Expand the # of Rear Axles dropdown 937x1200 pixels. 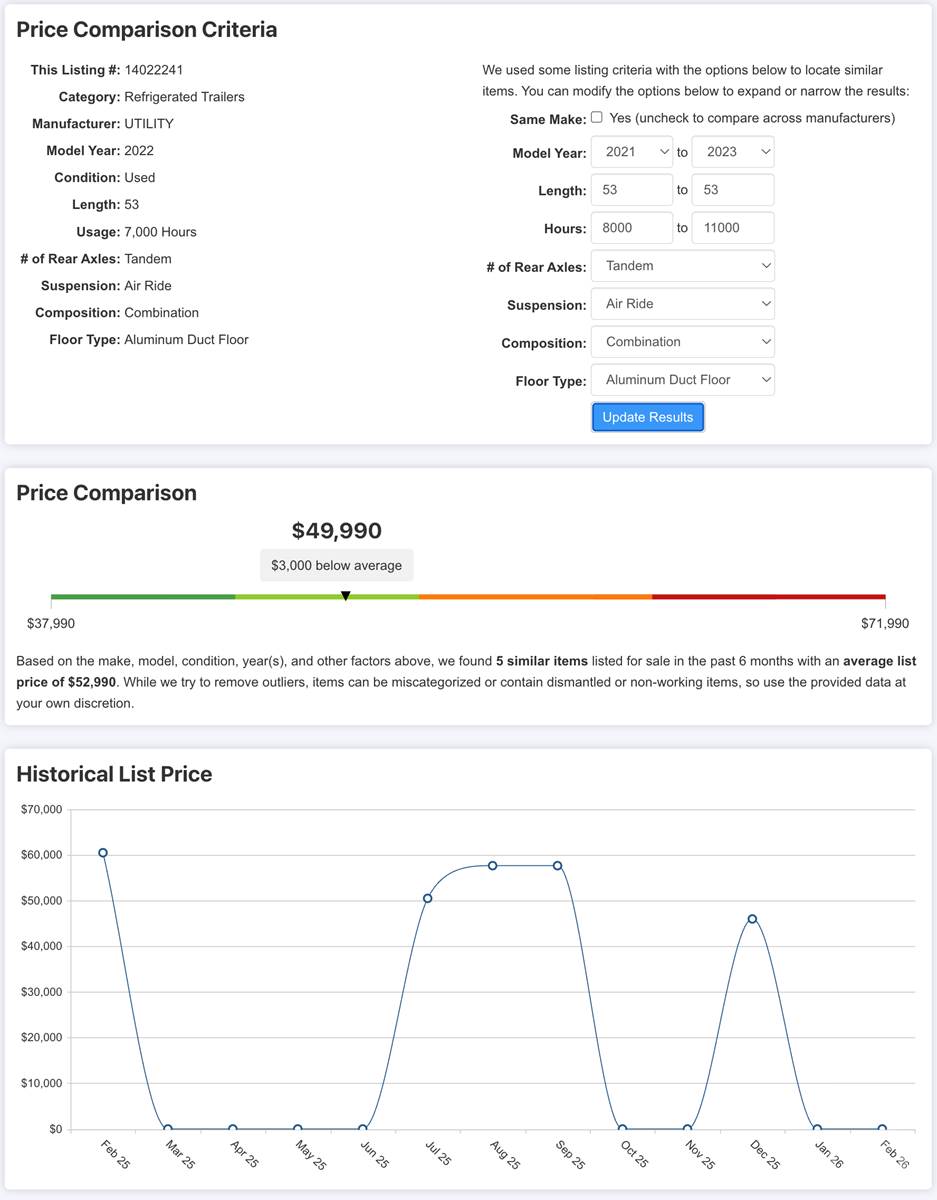click(682, 266)
